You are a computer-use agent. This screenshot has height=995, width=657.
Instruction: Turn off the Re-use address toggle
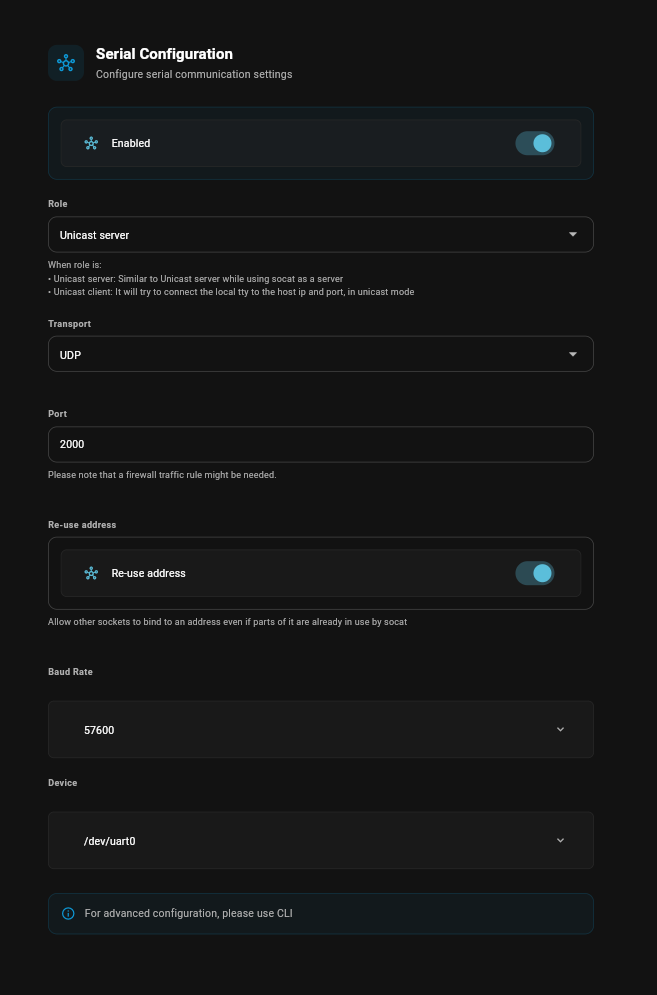coord(534,573)
